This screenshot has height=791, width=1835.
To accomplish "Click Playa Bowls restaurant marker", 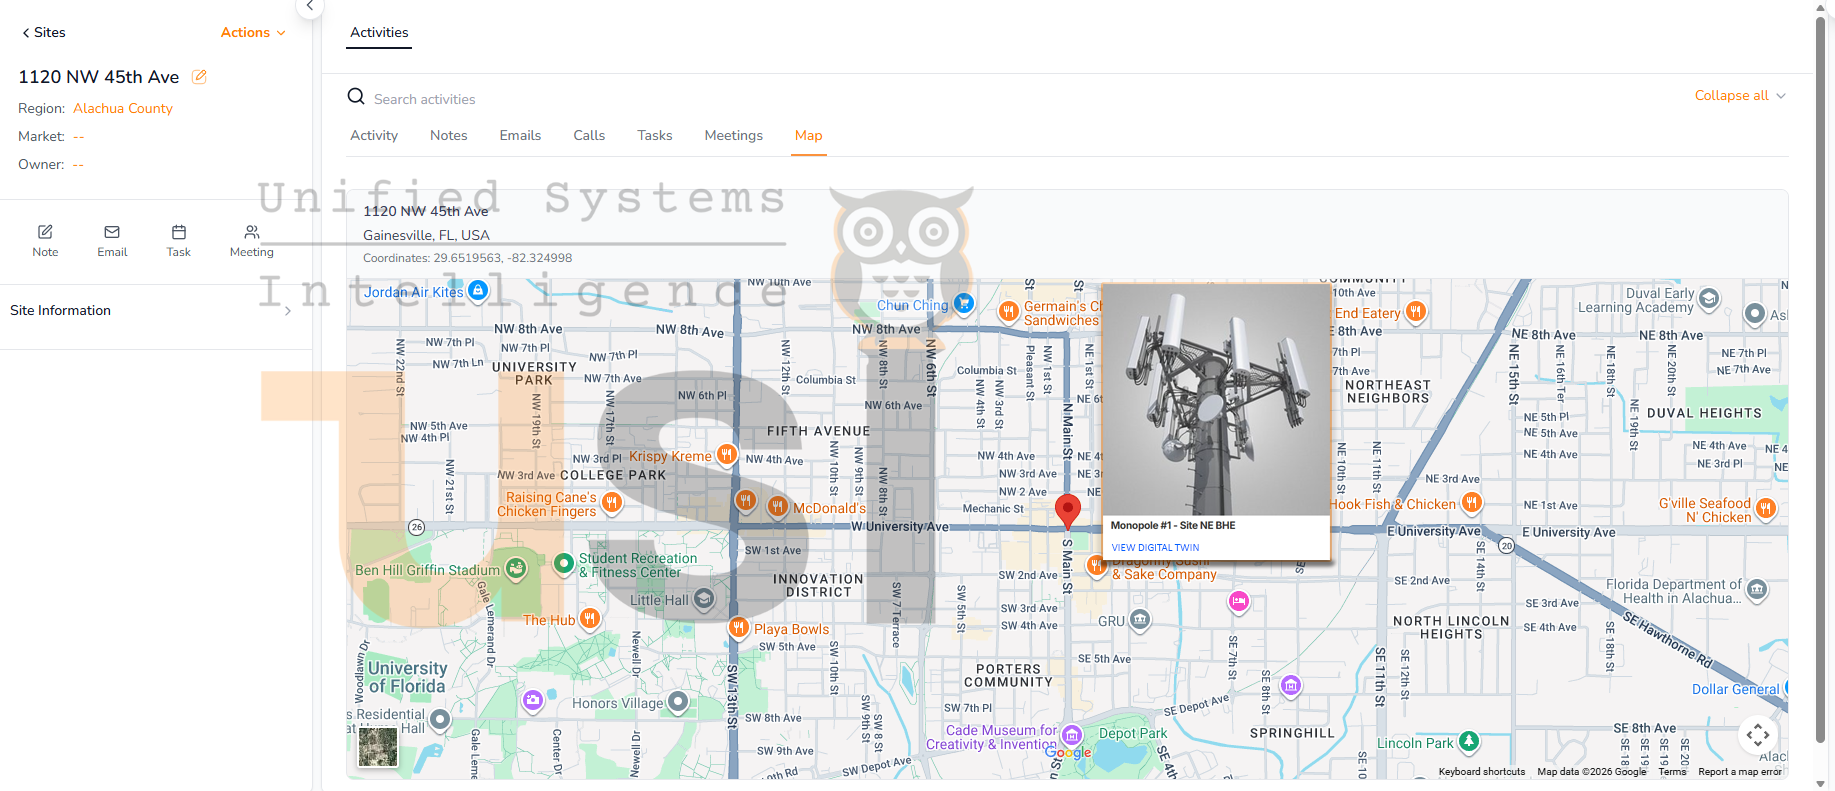I will [x=738, y=628].
